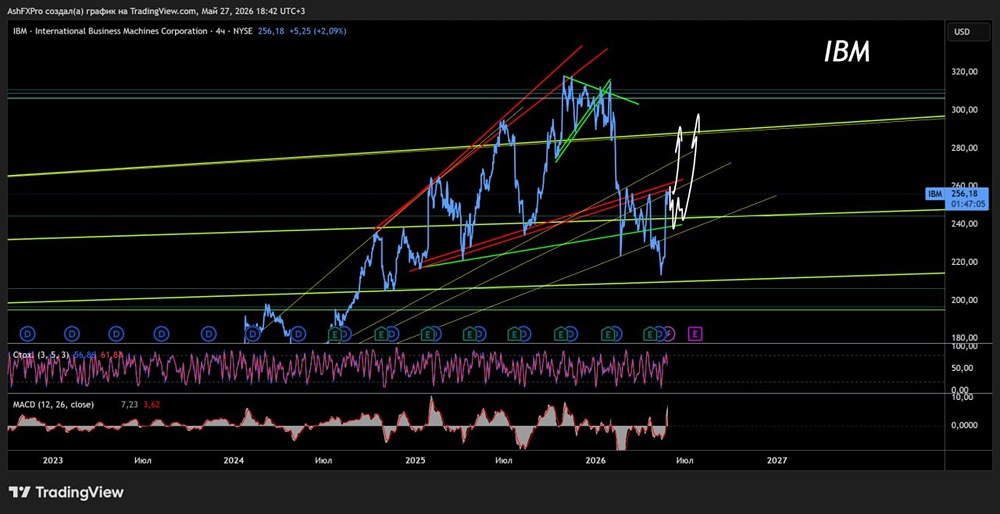Viewport: 1000px width, 514px height.
Task: Click the 2027 time axis label
Action: [x=777, y=459]
